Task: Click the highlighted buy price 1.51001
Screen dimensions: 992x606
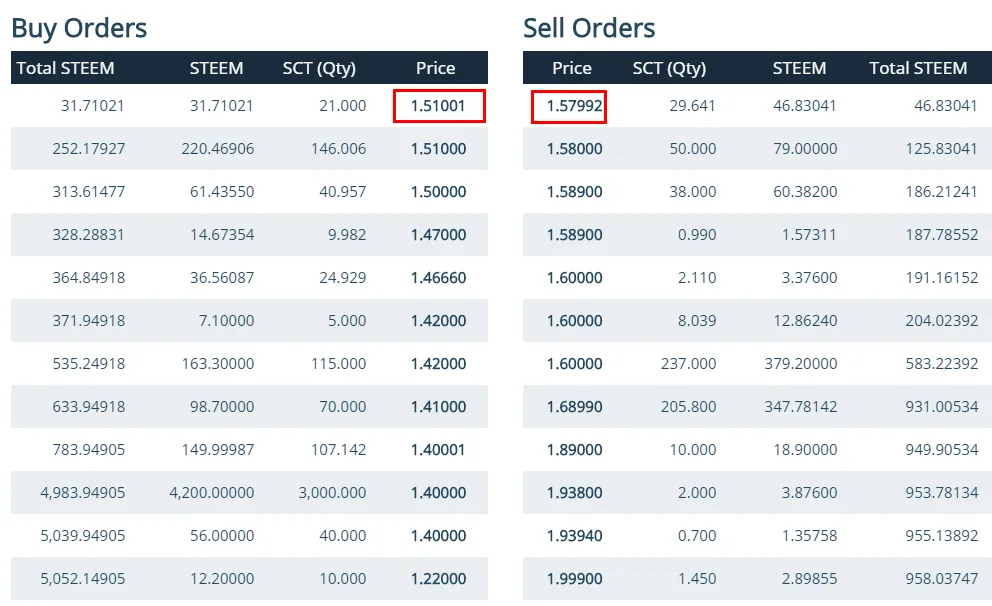Action: (439, 106)
